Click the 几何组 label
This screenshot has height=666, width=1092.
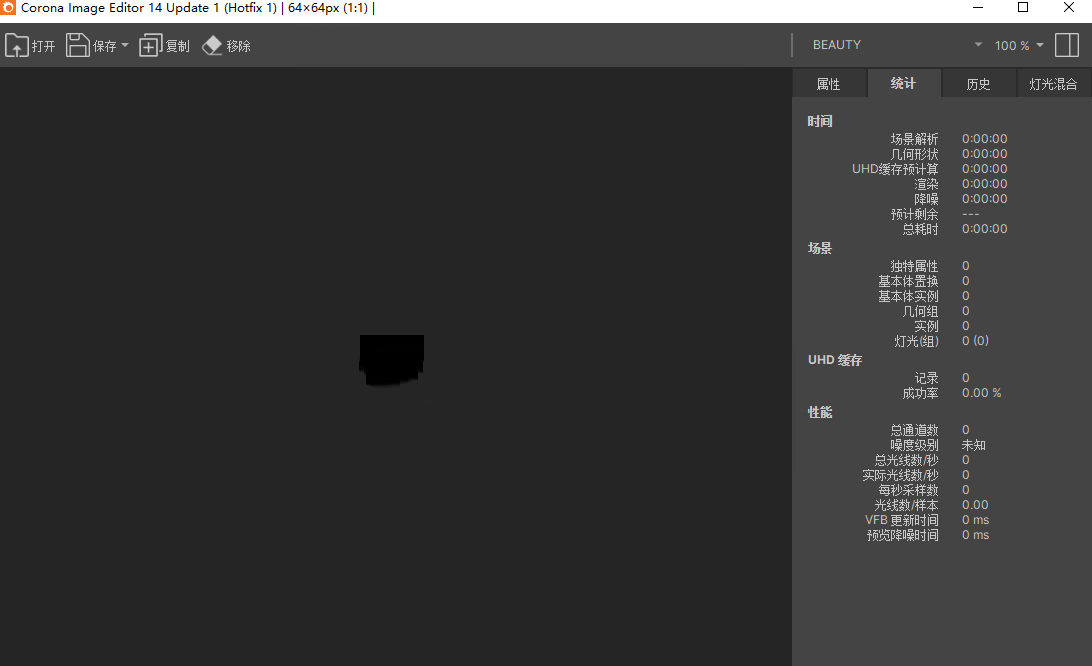(x=920, y=311)
